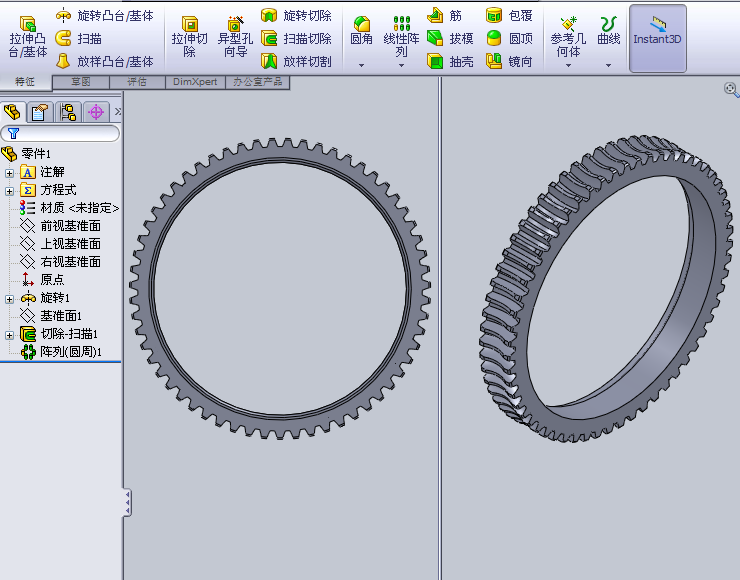The height and width of the screenshot is (580, 740).
Task: Open the Hole Wizard (异型孔向导)
Action: pyautogui.click(x=235, y=37)
